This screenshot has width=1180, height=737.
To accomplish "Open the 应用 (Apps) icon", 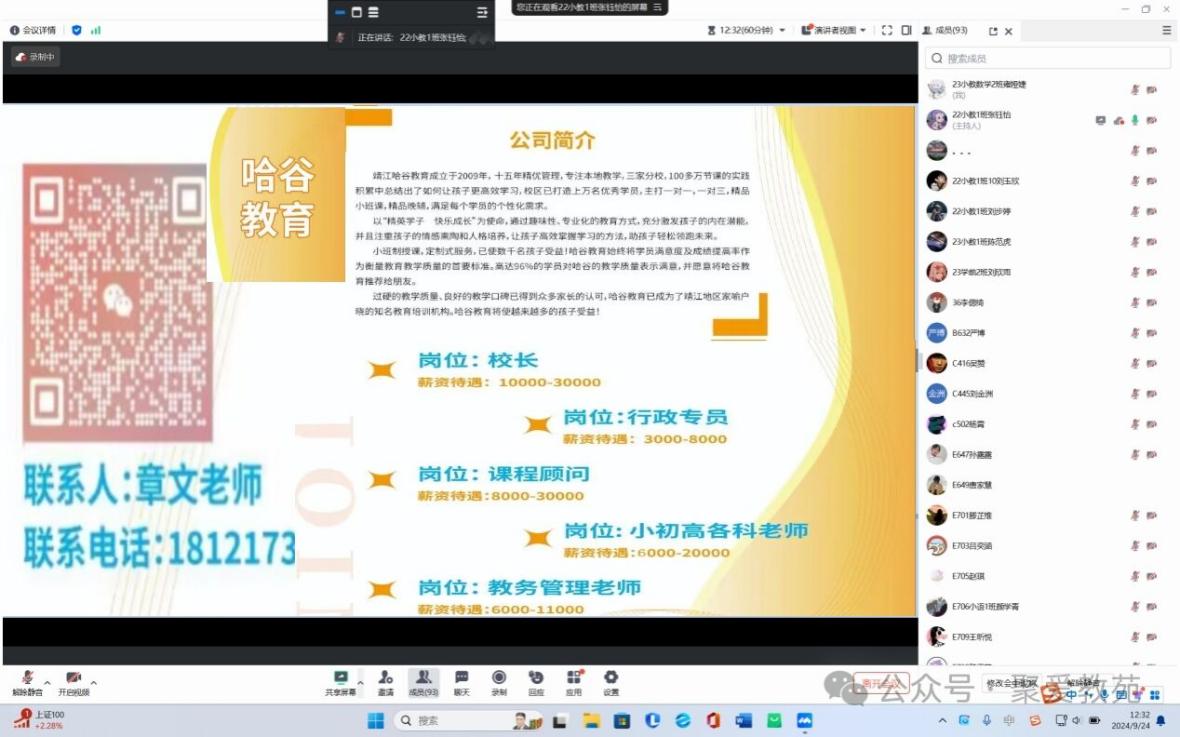I will click(x=574, y=682).
